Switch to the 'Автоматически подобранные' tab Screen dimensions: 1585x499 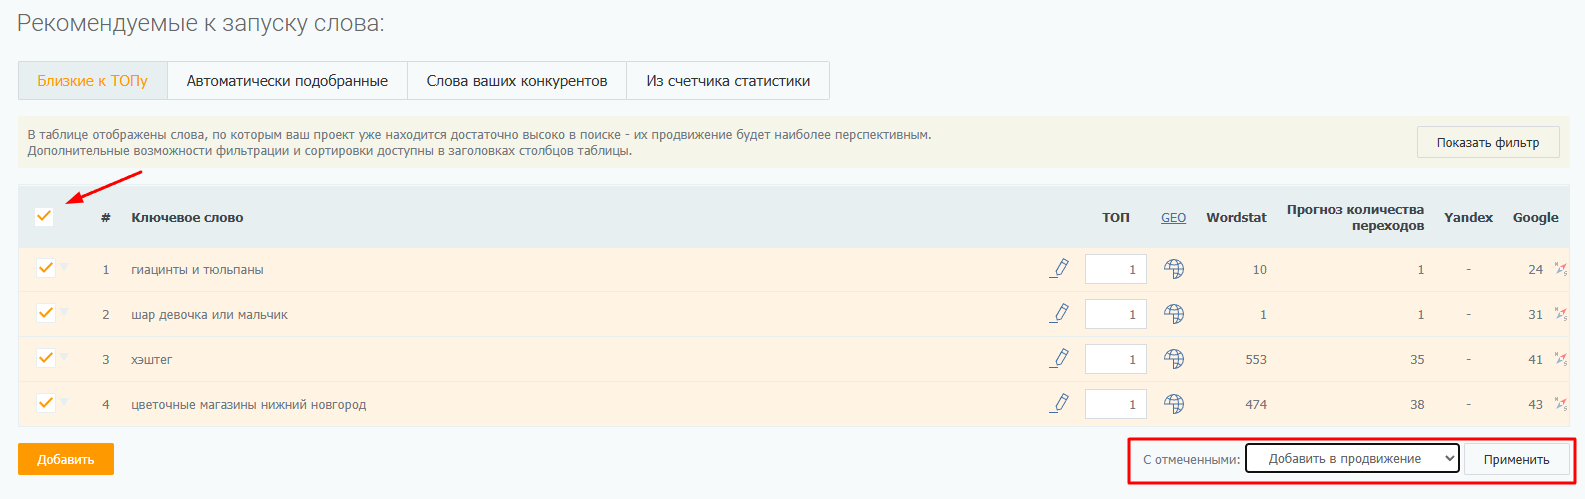(x=287, y=81)
